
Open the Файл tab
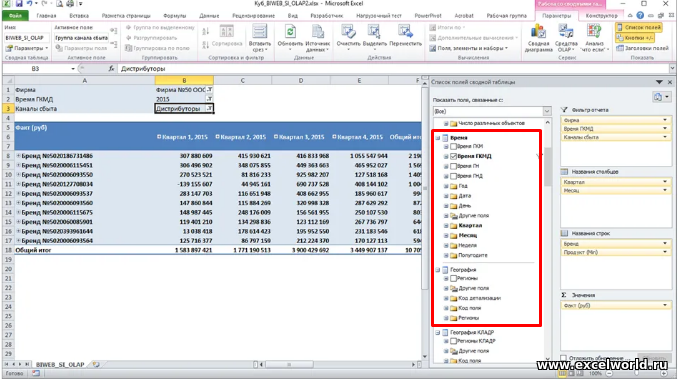(15, 16)
